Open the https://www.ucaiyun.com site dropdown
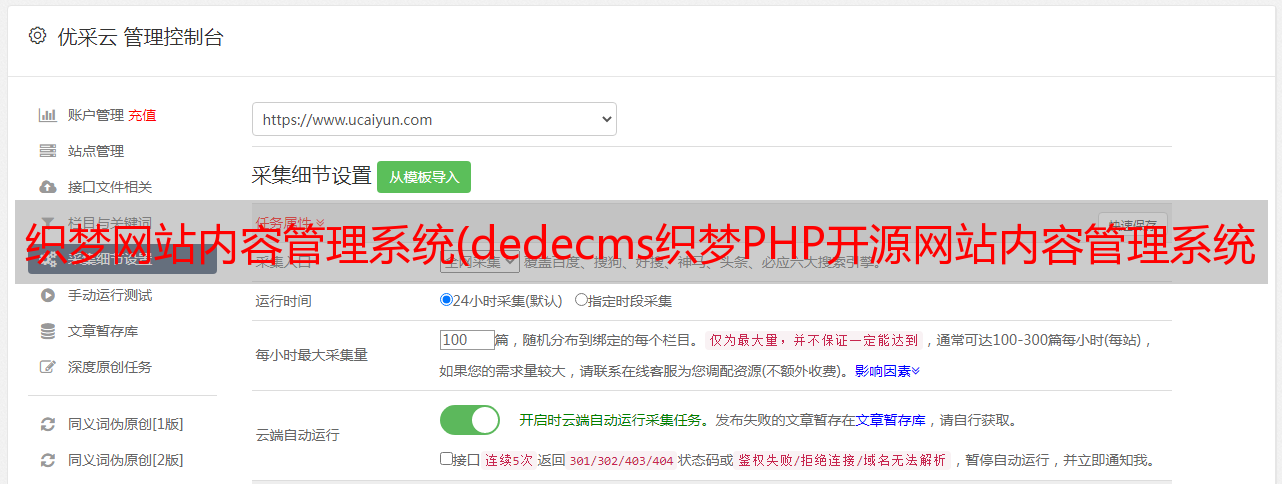Screen dimensions: 1282x484 pos(434,119)
